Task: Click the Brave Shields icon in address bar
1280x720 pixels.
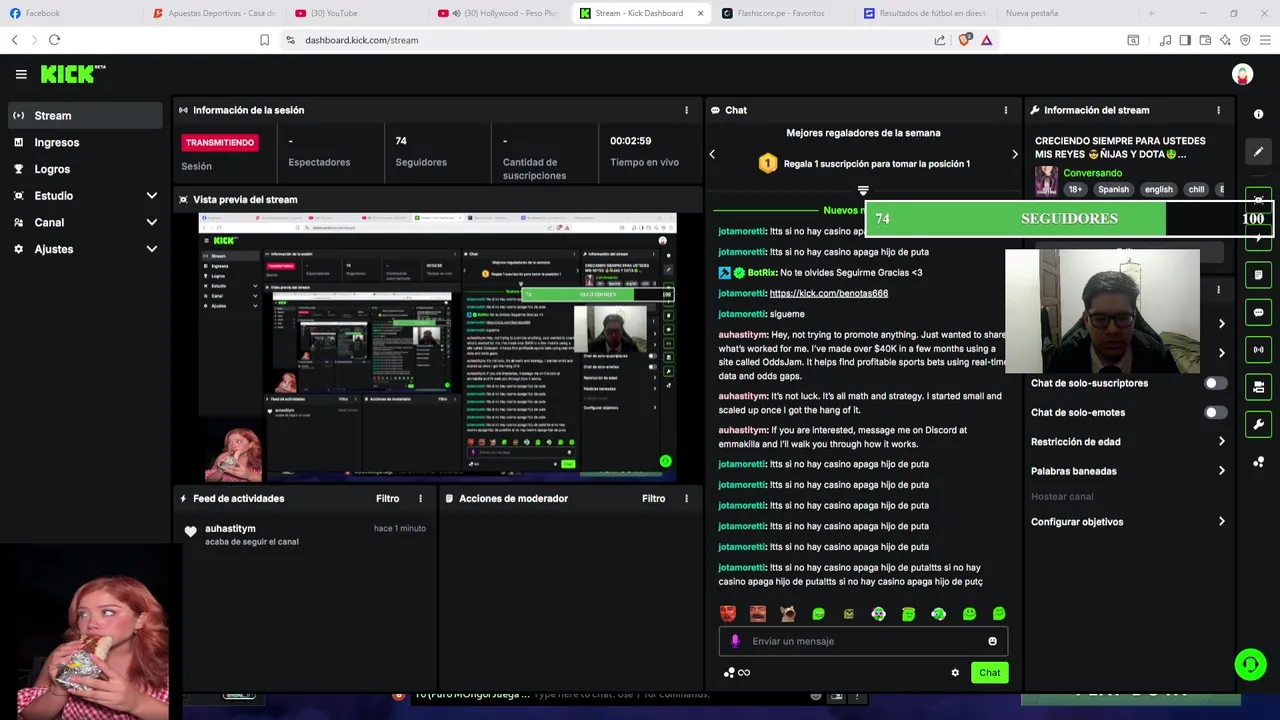Action: coord(965,40)
